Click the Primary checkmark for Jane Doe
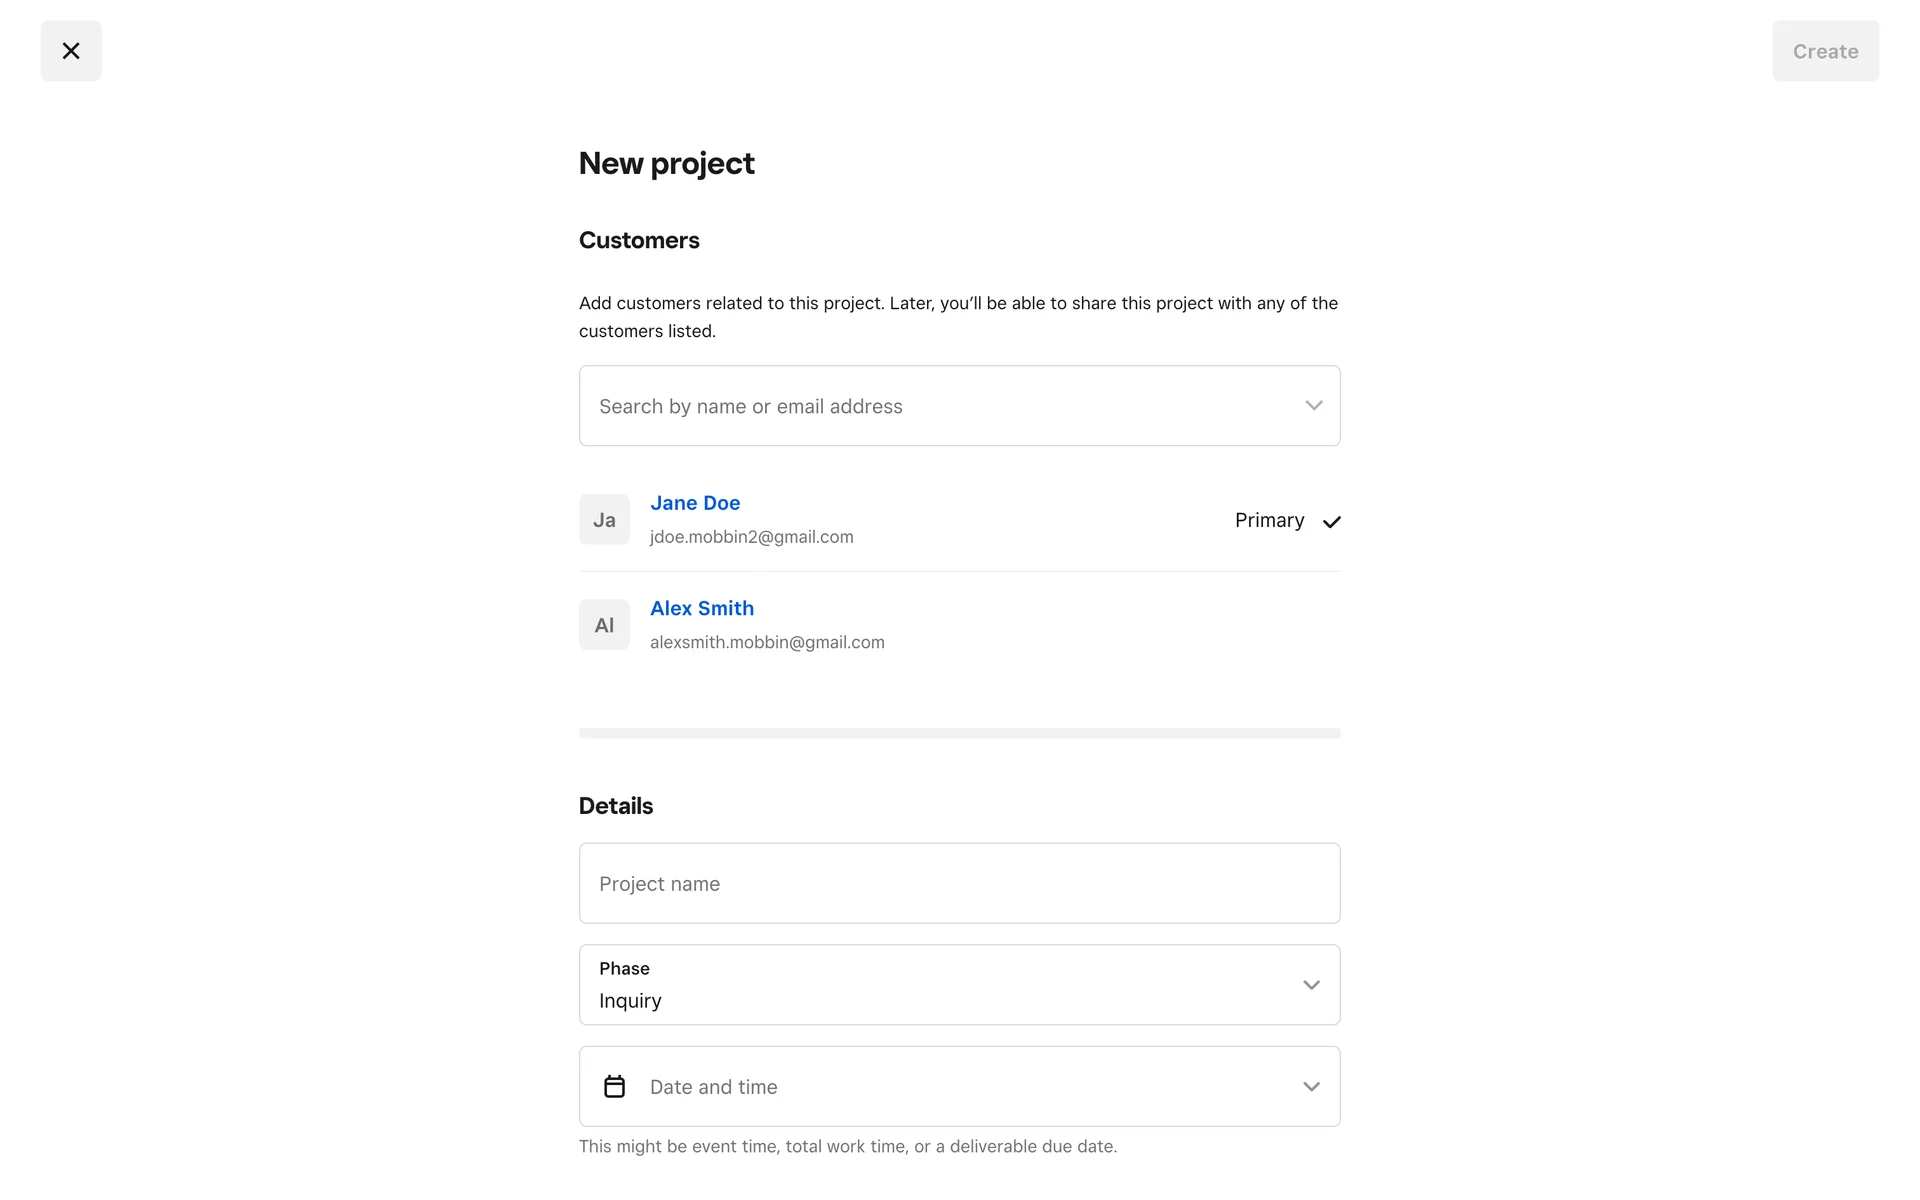 (1331, 522)
